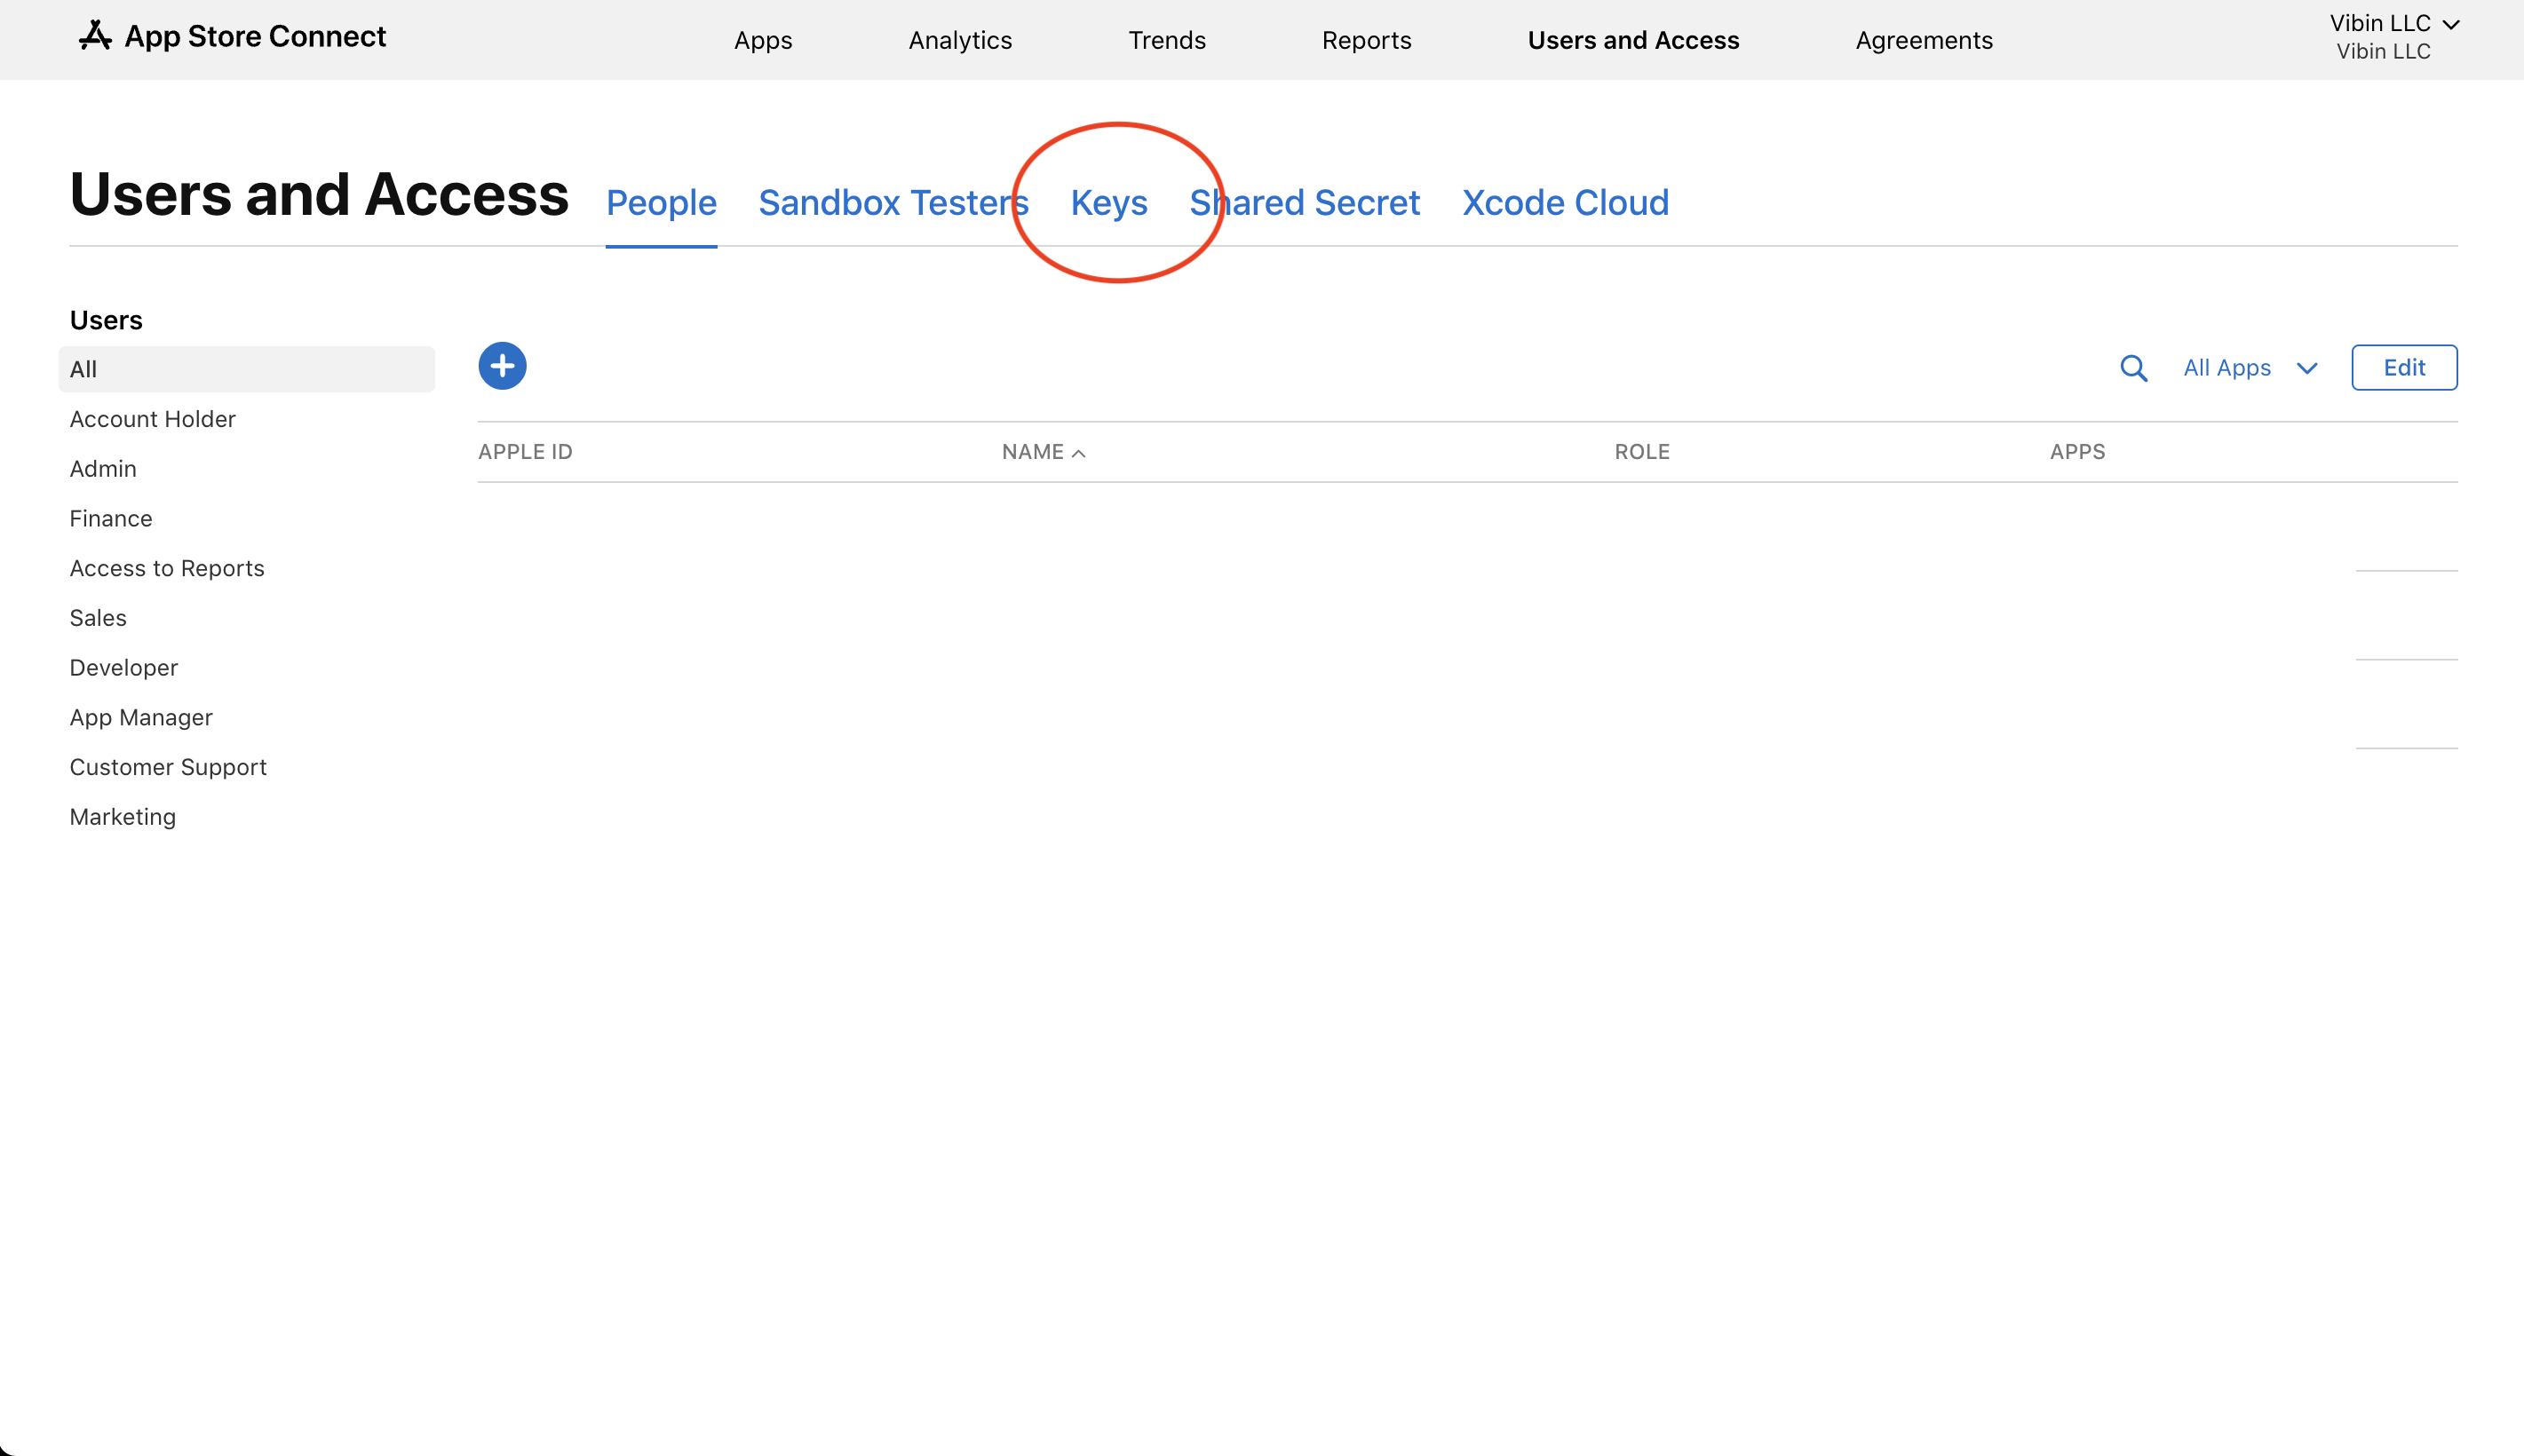Go to Trends in top navigation

(1166, 41)
